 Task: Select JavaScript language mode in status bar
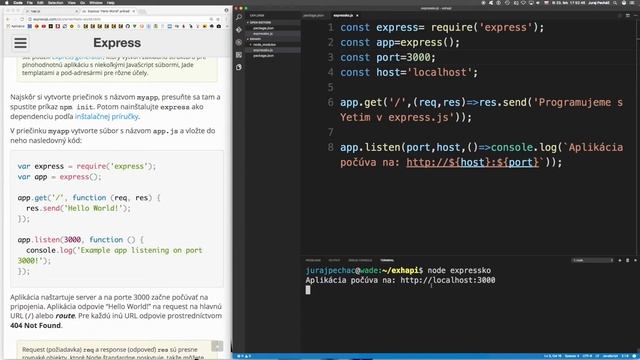tap(610, 356)
